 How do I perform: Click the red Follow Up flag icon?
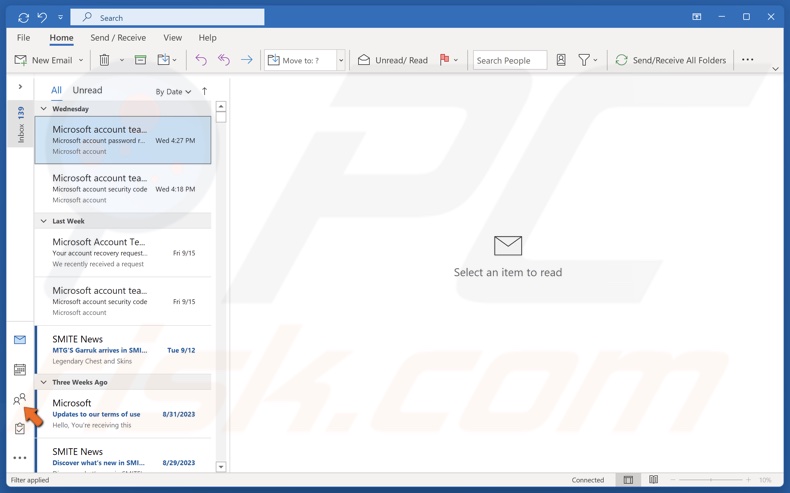tap(444, 60)
